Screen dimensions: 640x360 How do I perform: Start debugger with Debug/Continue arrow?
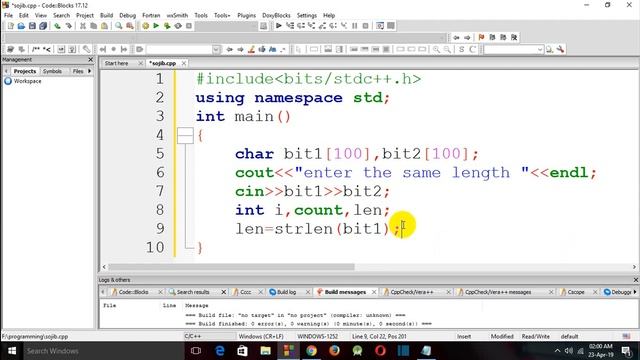(279, 26)
